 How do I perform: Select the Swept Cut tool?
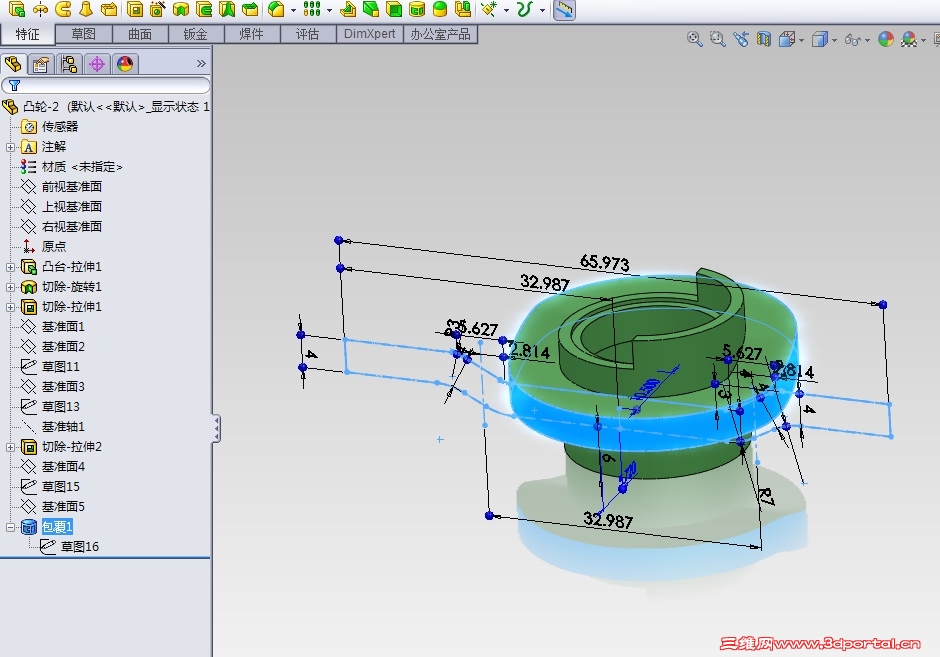point(204,8)
